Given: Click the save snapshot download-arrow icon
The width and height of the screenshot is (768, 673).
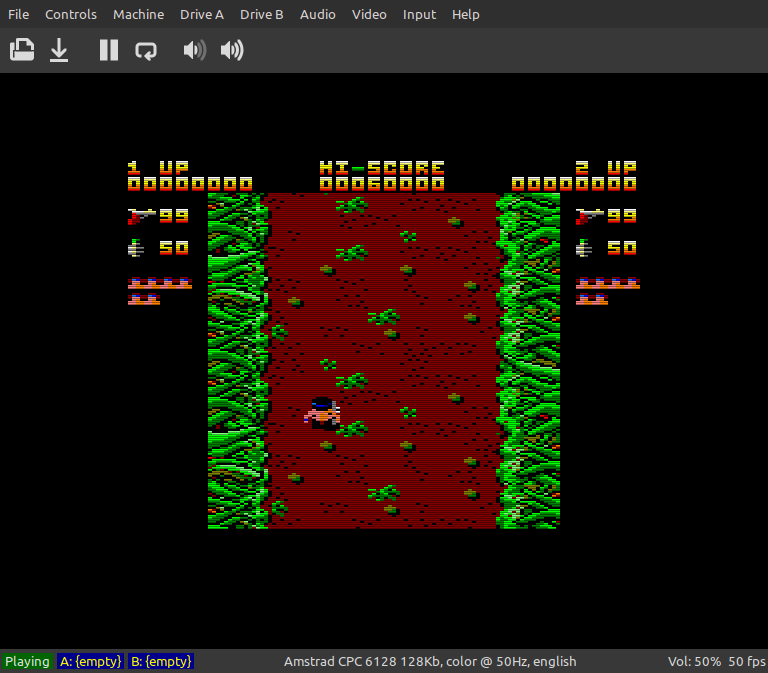Looking at the screenshot, I should click(x=59, y=50).
